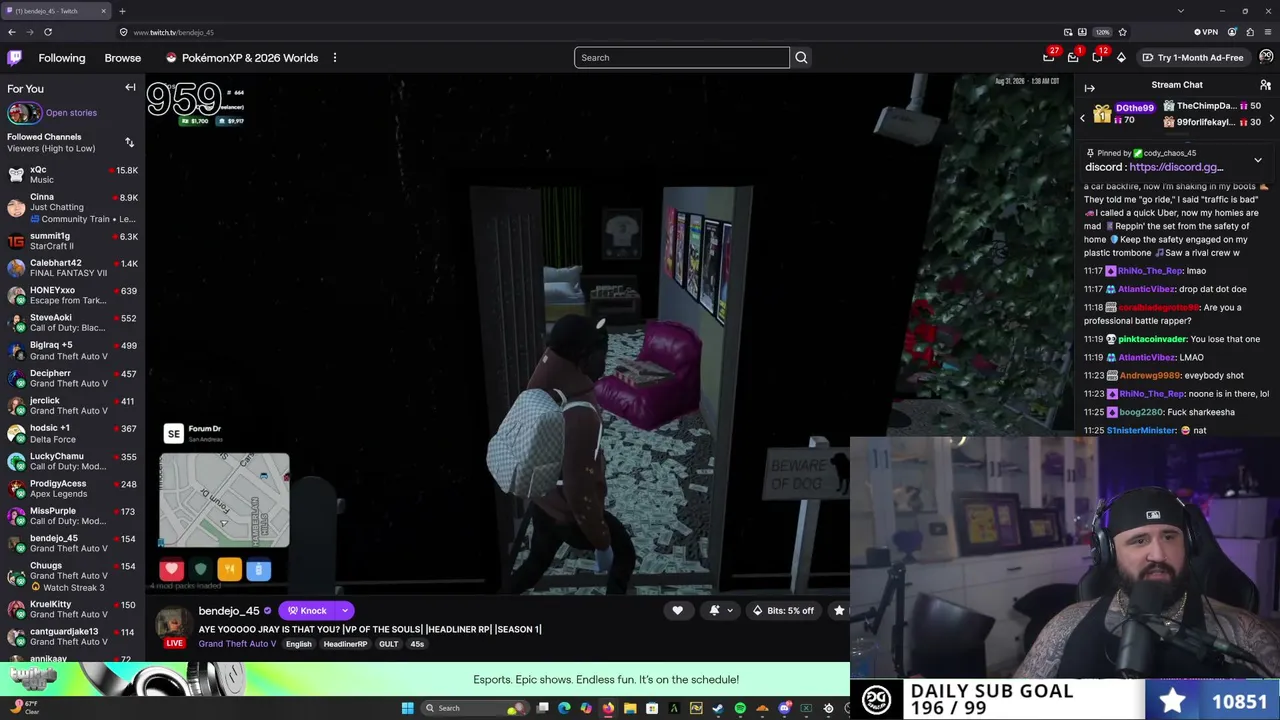The height and width of the screenshot is (720, 1280).
Task: Select the HeadlinerRP stream tag
Action: 345,644
